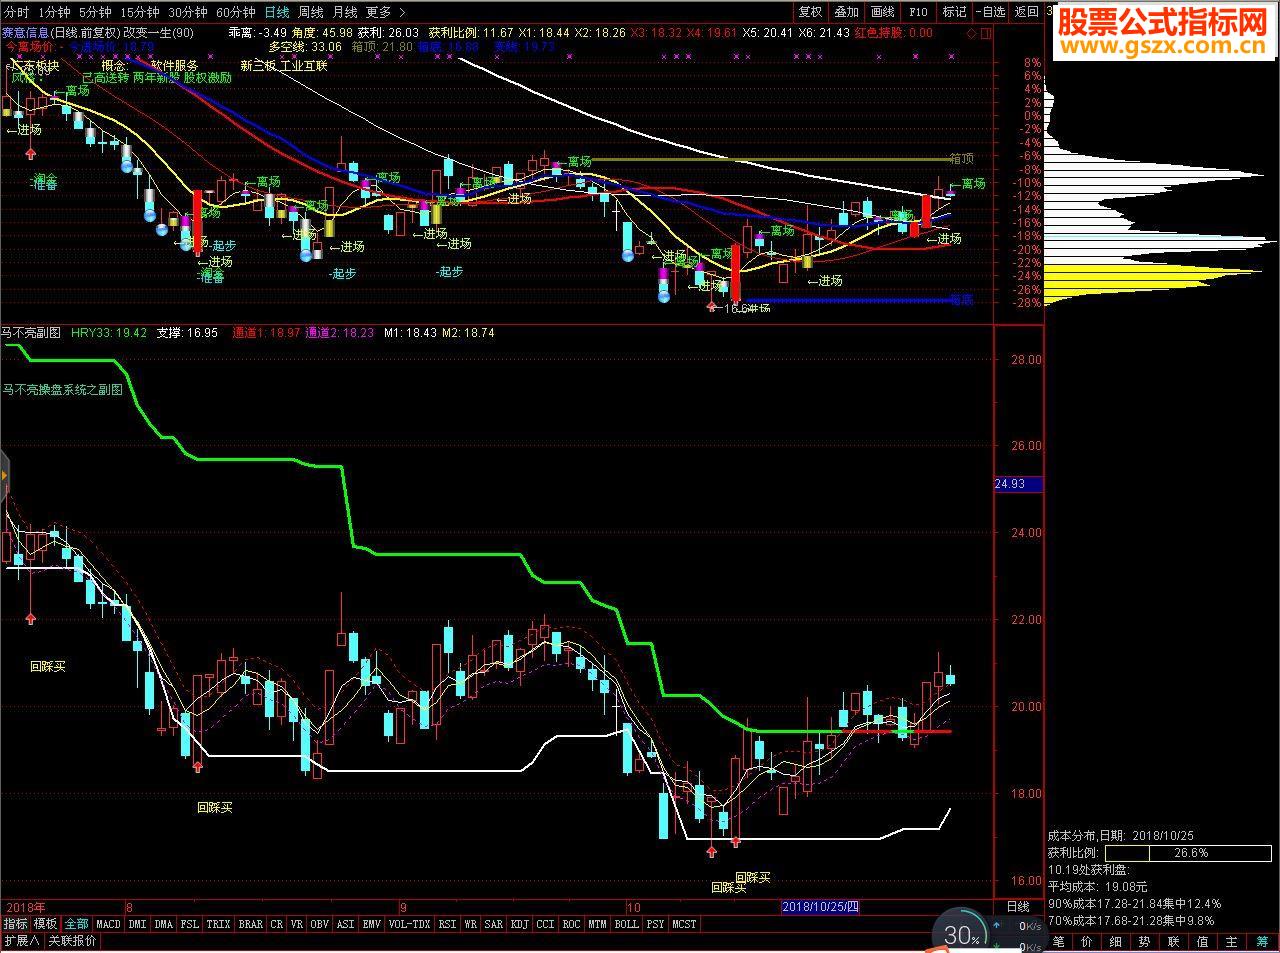Image resolution: width=1280 pixels, height=953 pixels.
Task: Apply the WR indicator
Action: pos(471,924)
